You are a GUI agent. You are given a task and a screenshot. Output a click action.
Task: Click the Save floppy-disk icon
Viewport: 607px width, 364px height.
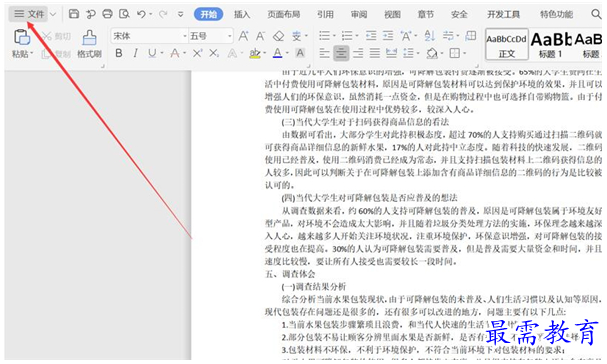click(74, 14)
